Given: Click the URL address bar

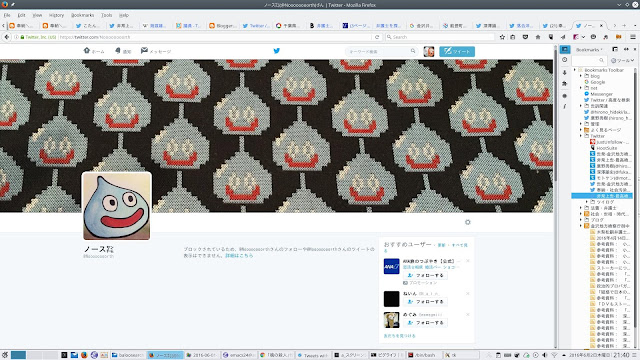Looking at the screenshot, I should 214,37.
